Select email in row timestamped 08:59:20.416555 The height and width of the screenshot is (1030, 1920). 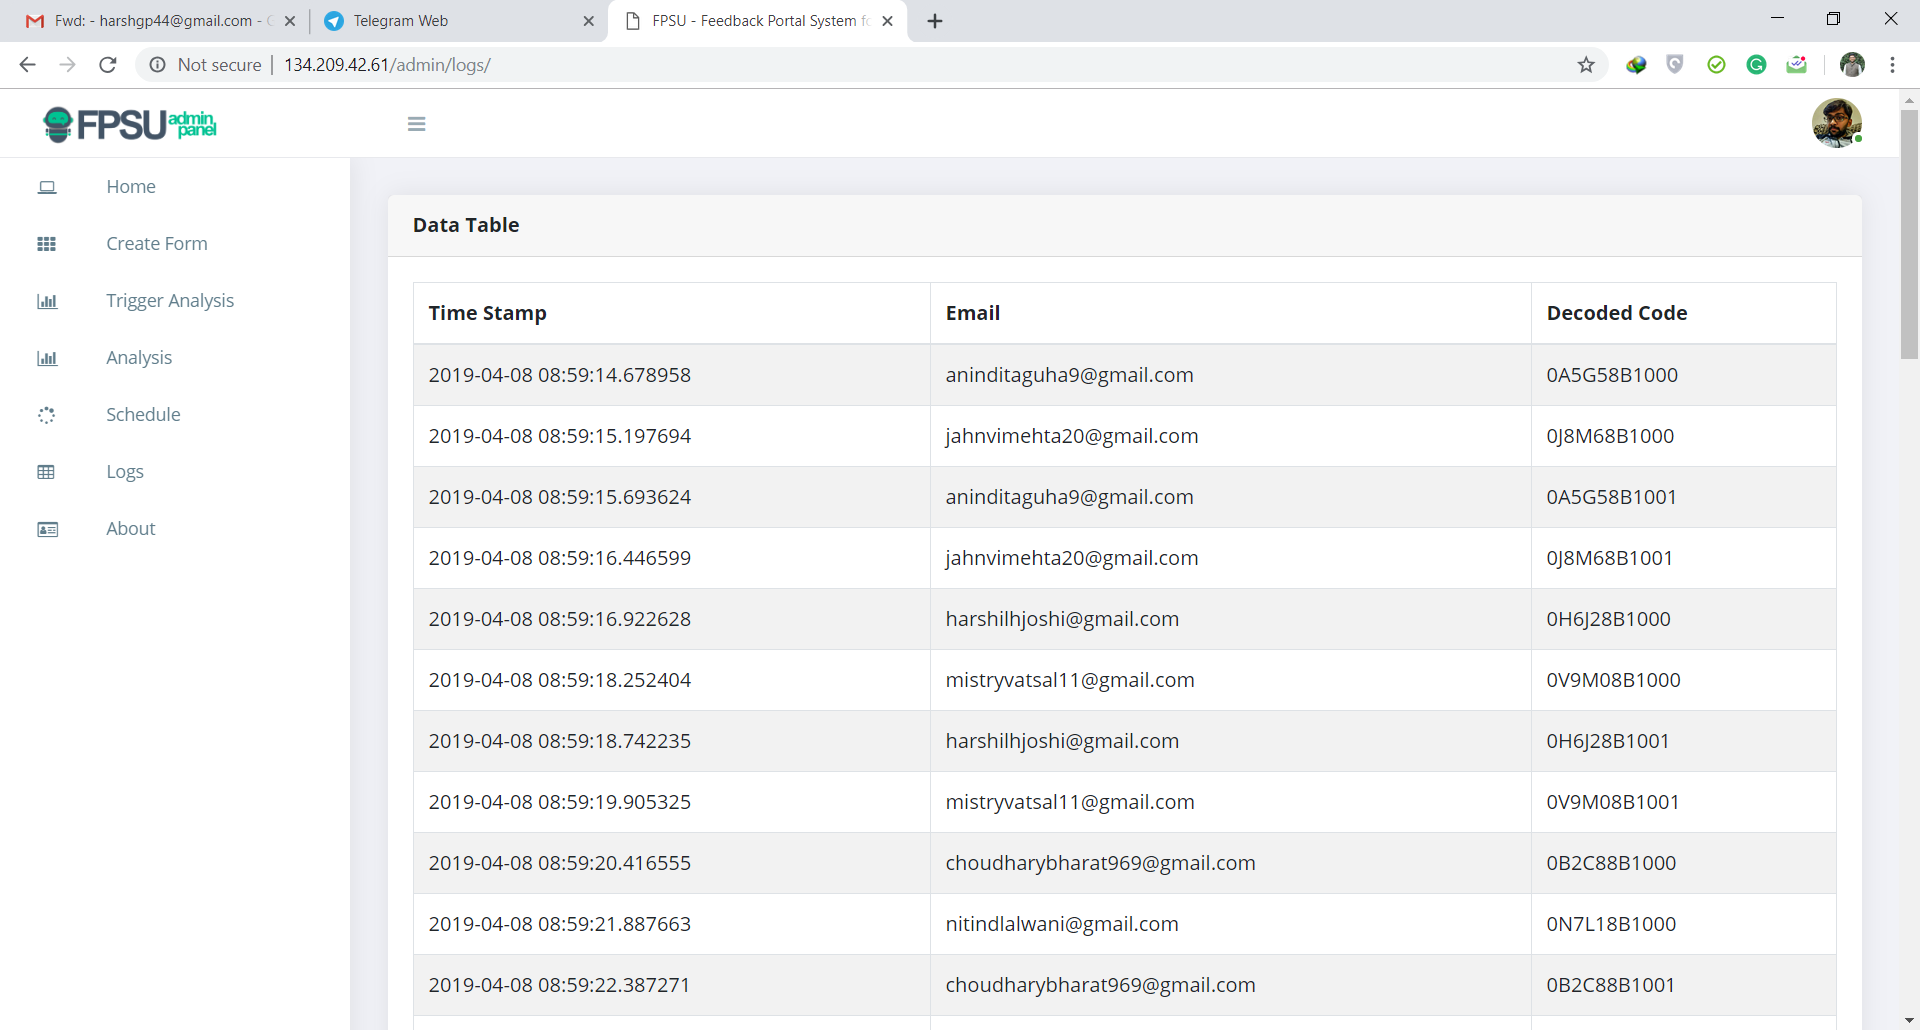coord(1101,863)
